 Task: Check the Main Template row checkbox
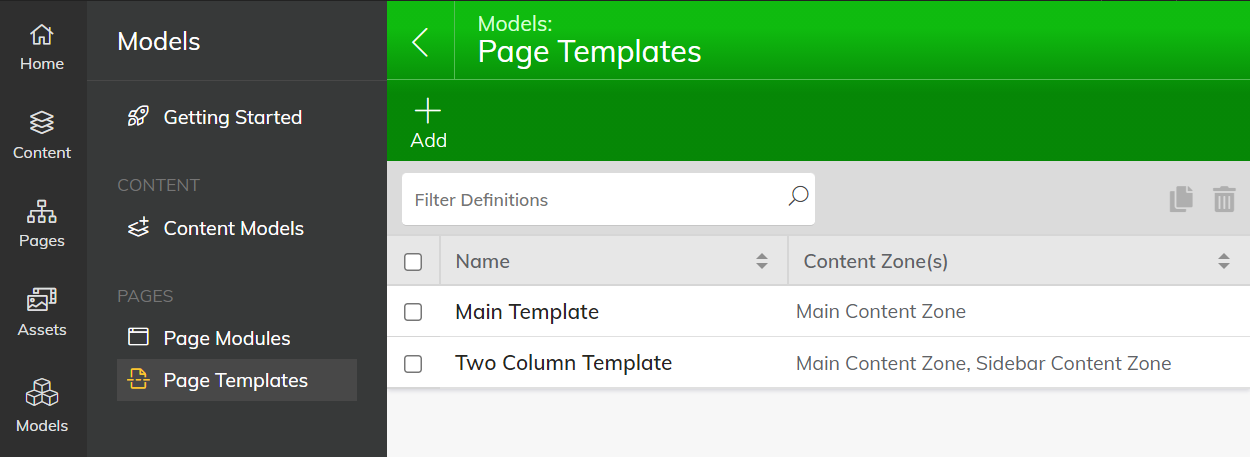point(413,312)
